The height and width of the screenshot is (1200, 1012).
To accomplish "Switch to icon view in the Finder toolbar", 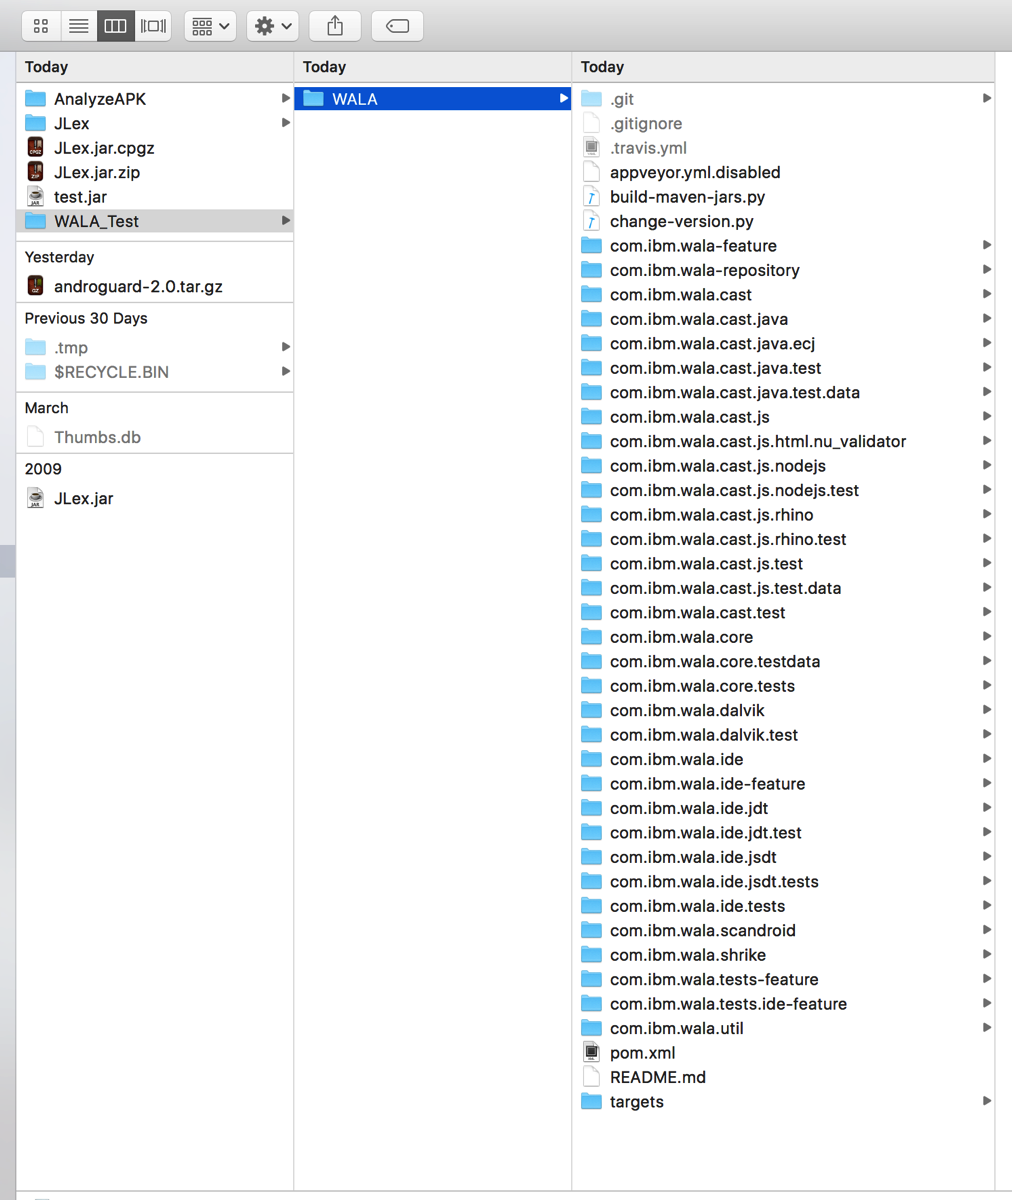I will click(41, 26).
